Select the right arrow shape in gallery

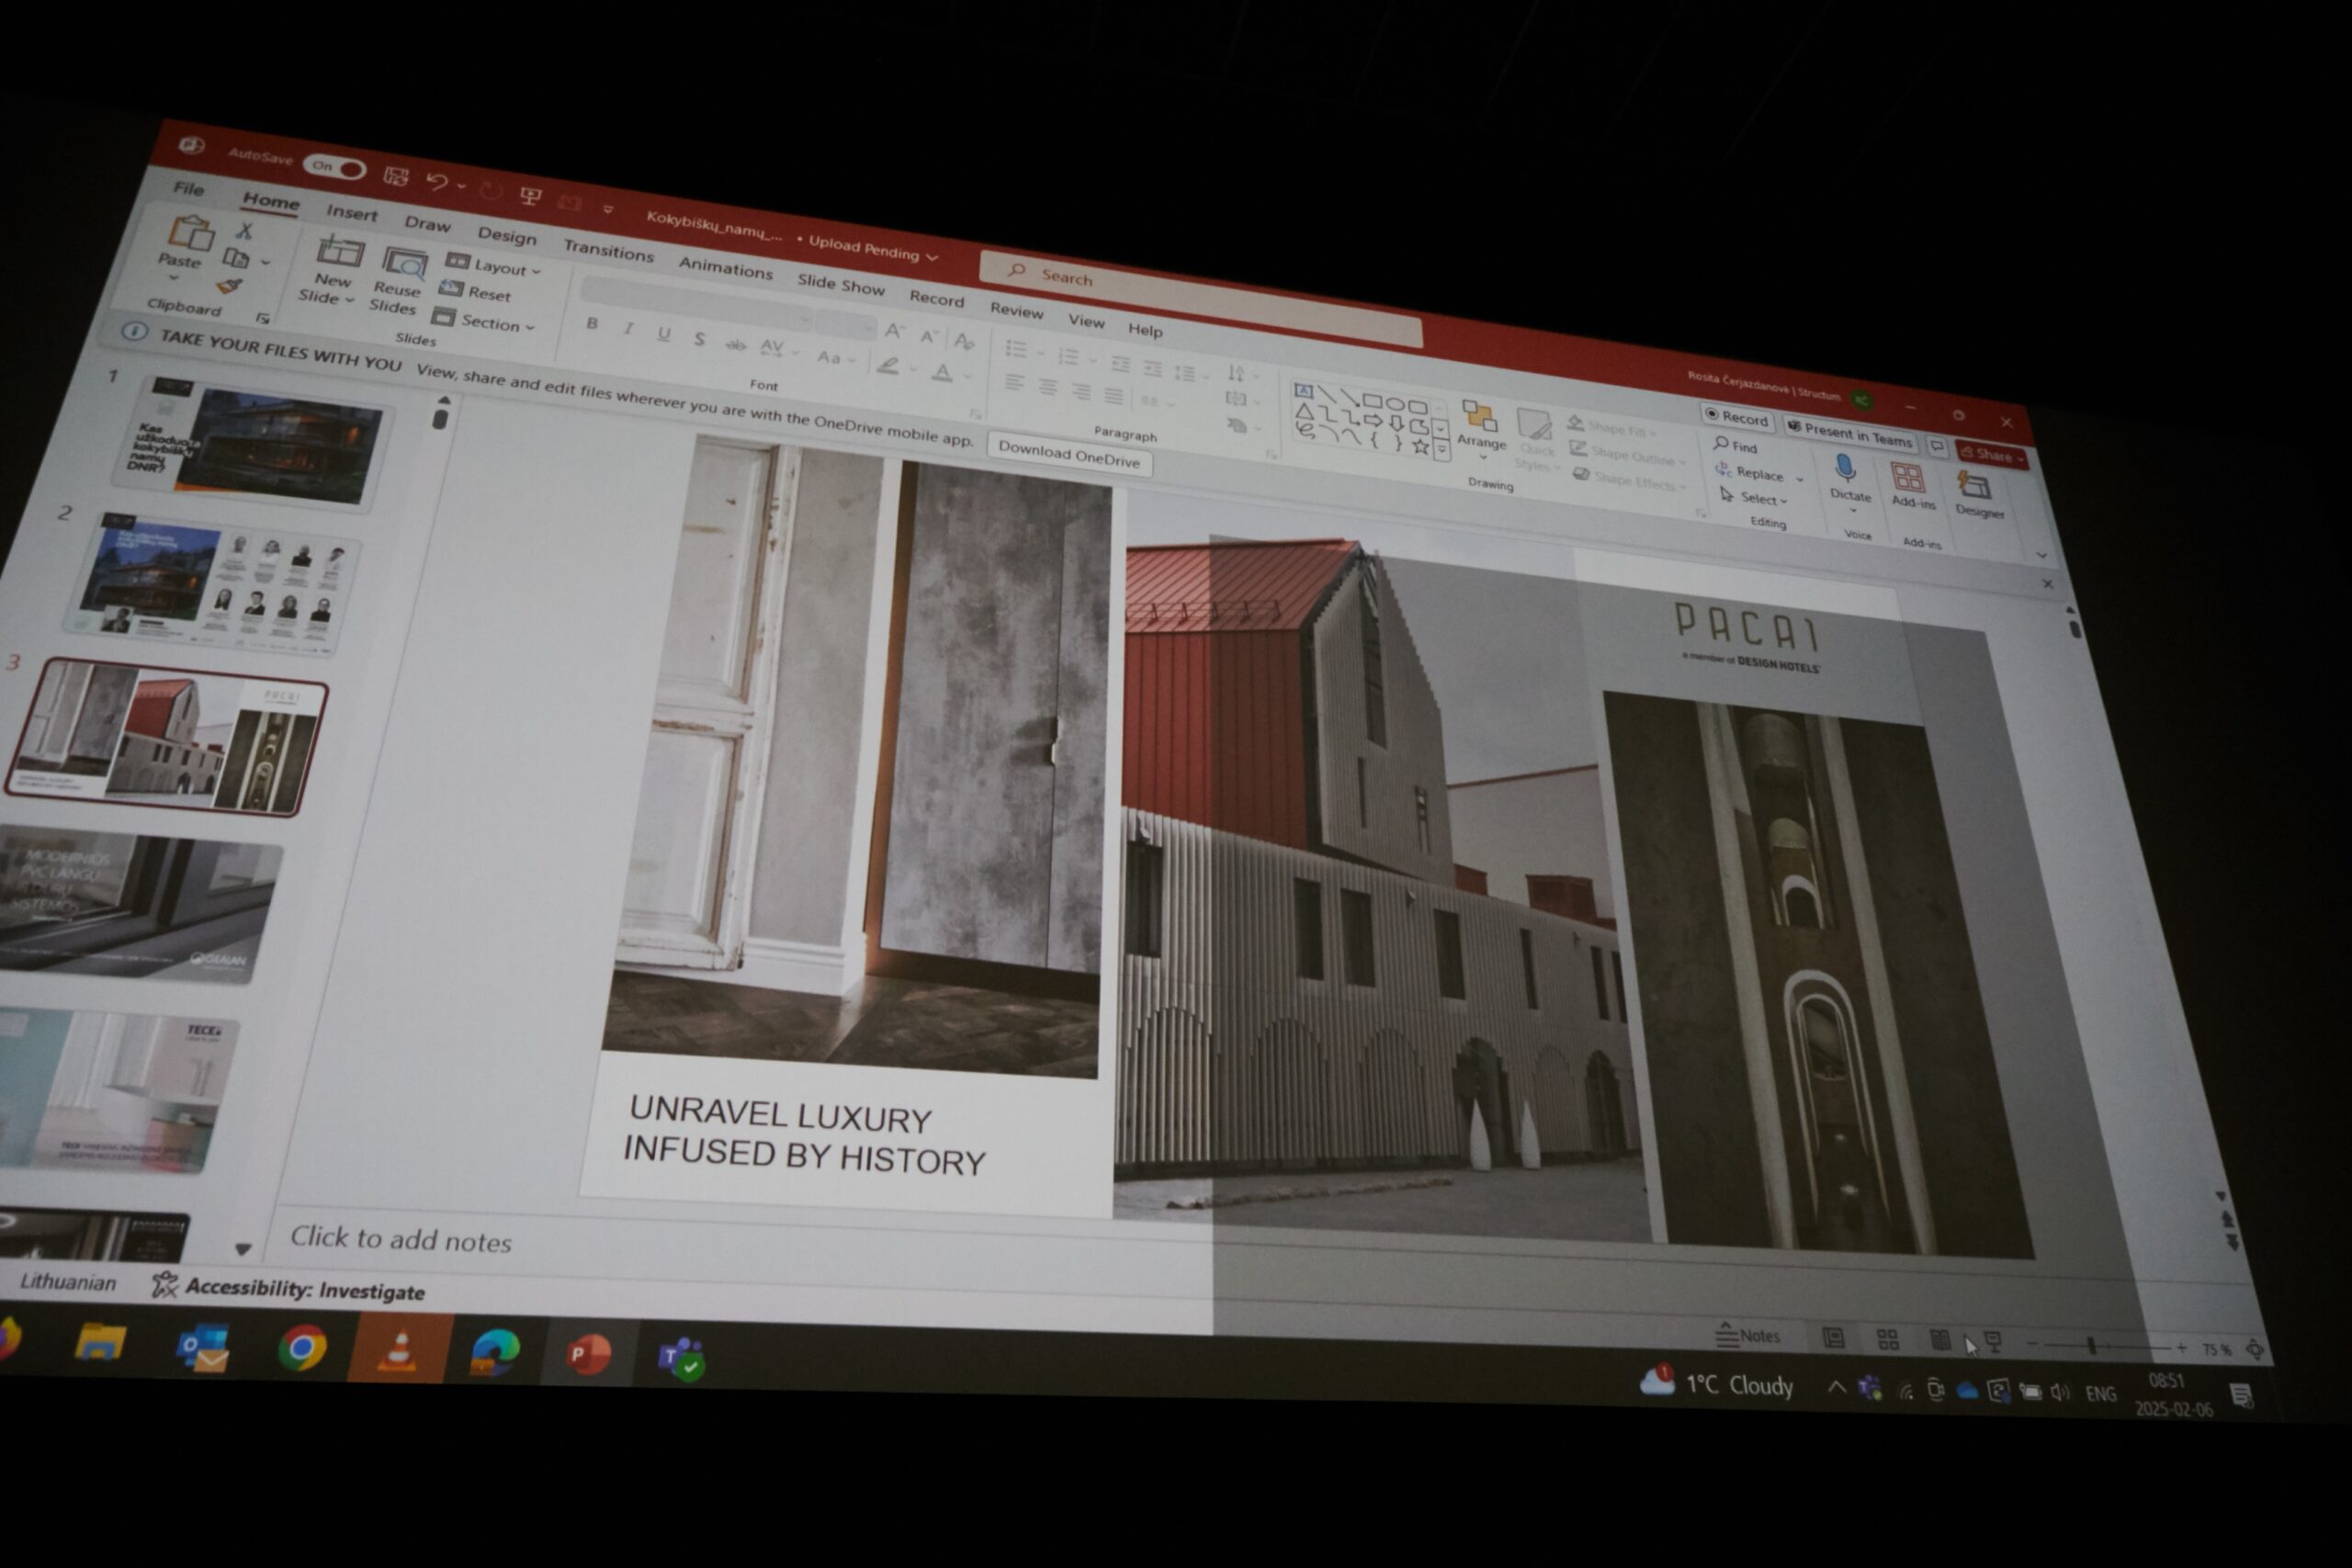click(x=1373, y=421)
